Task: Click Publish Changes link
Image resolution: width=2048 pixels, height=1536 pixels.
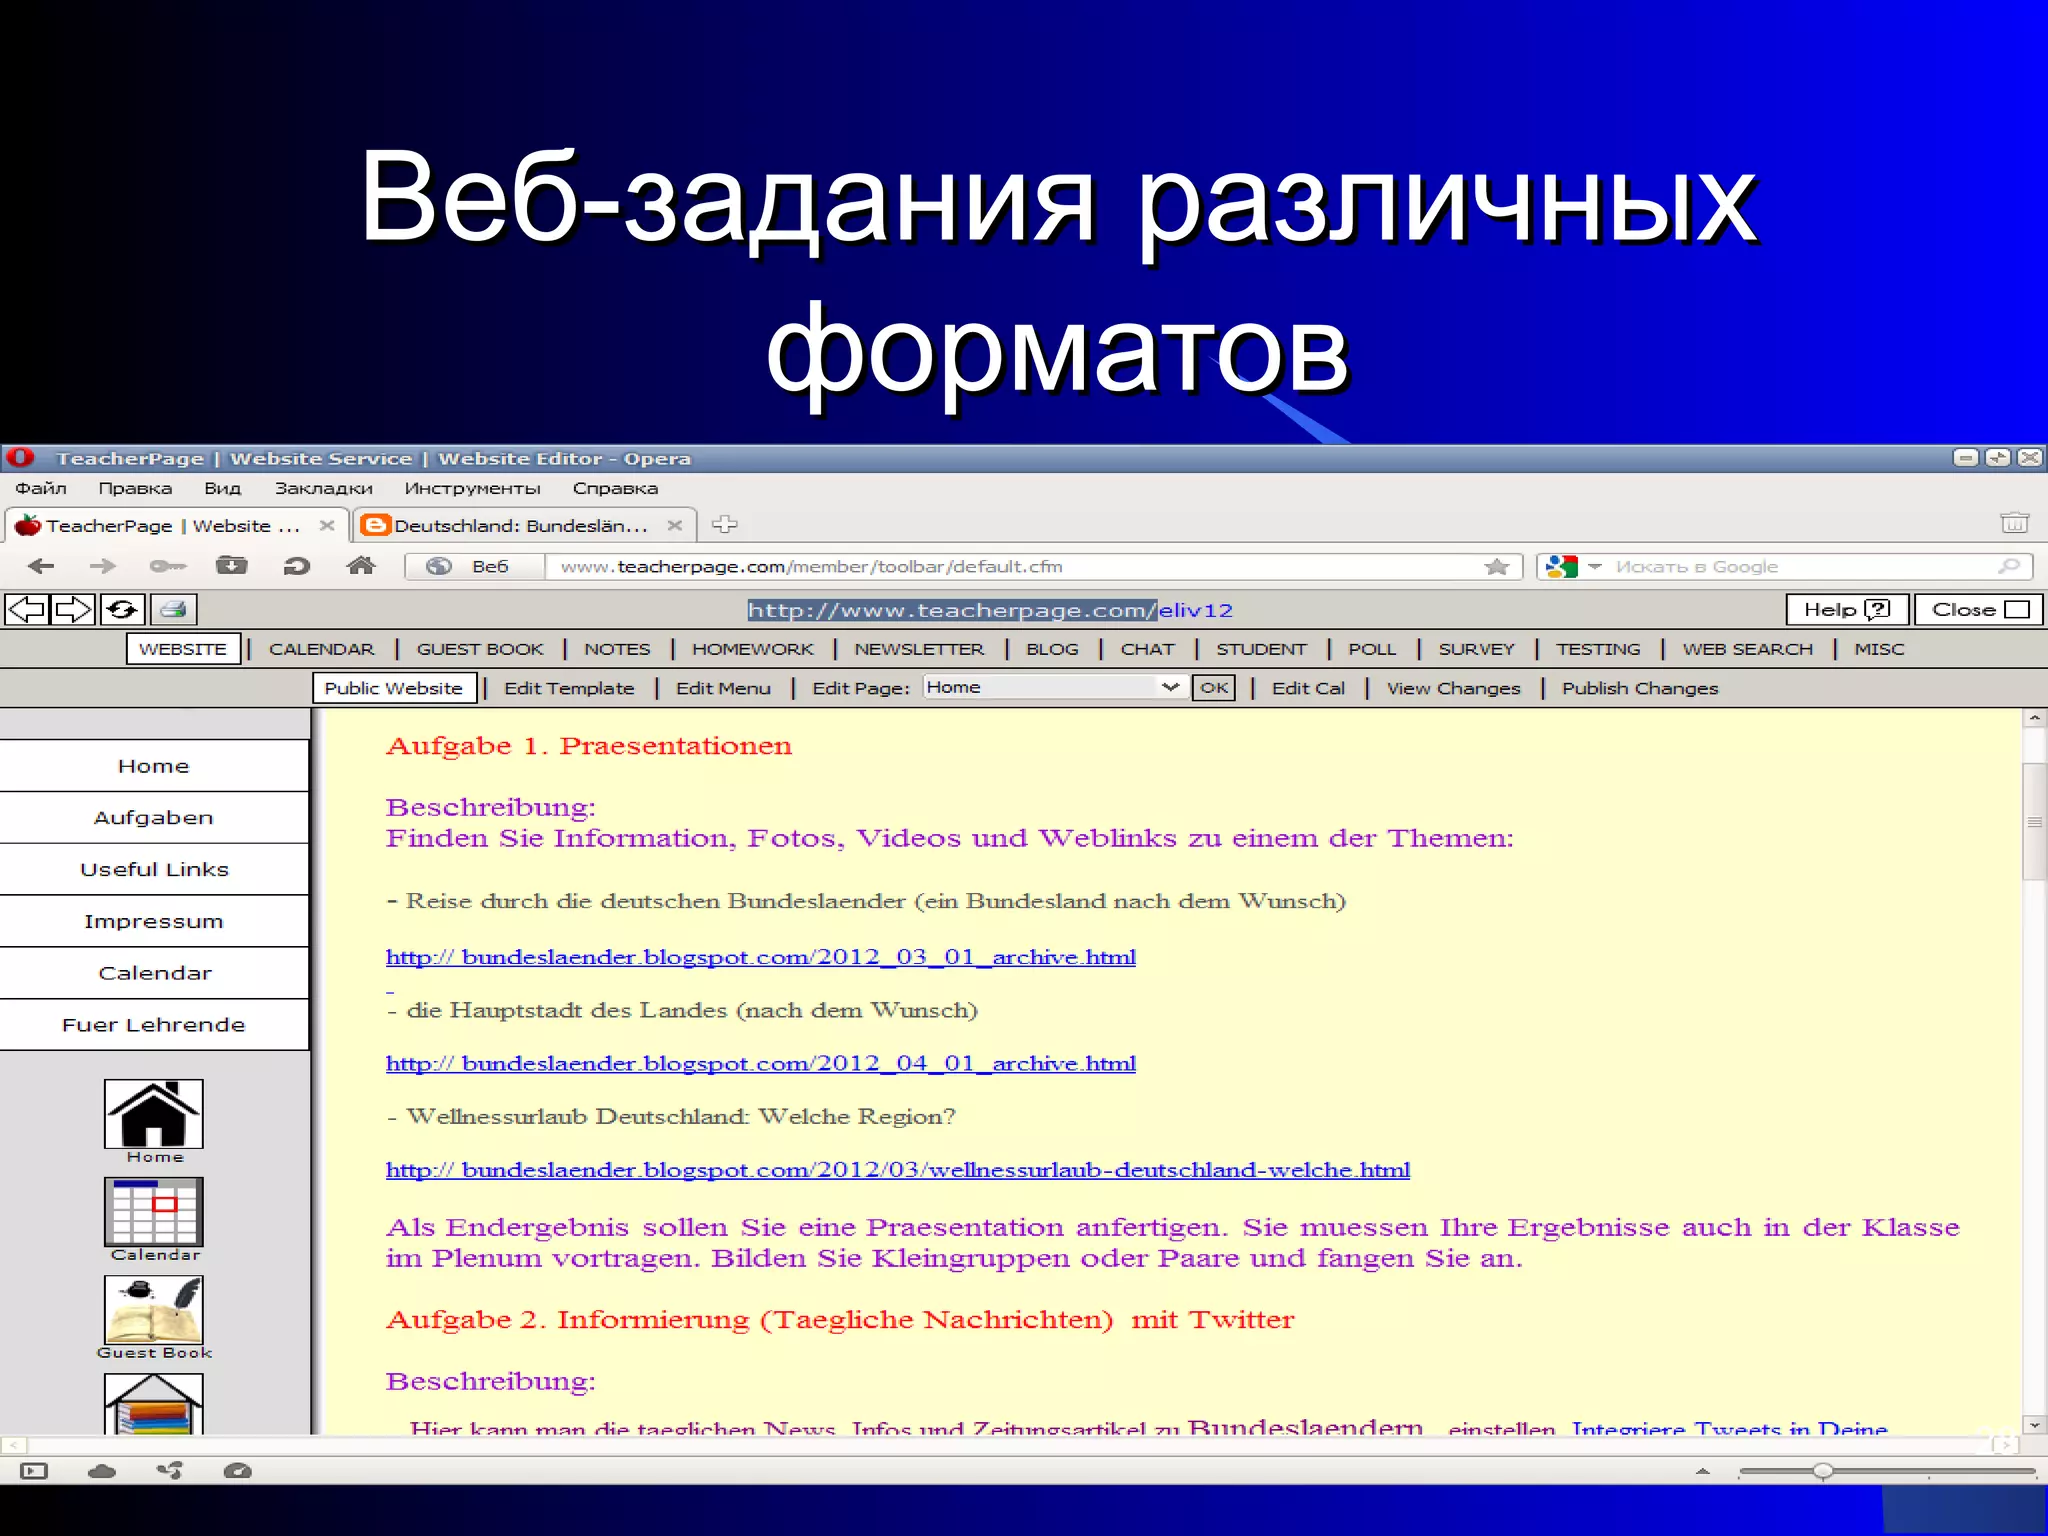Action: point(1640,688)
